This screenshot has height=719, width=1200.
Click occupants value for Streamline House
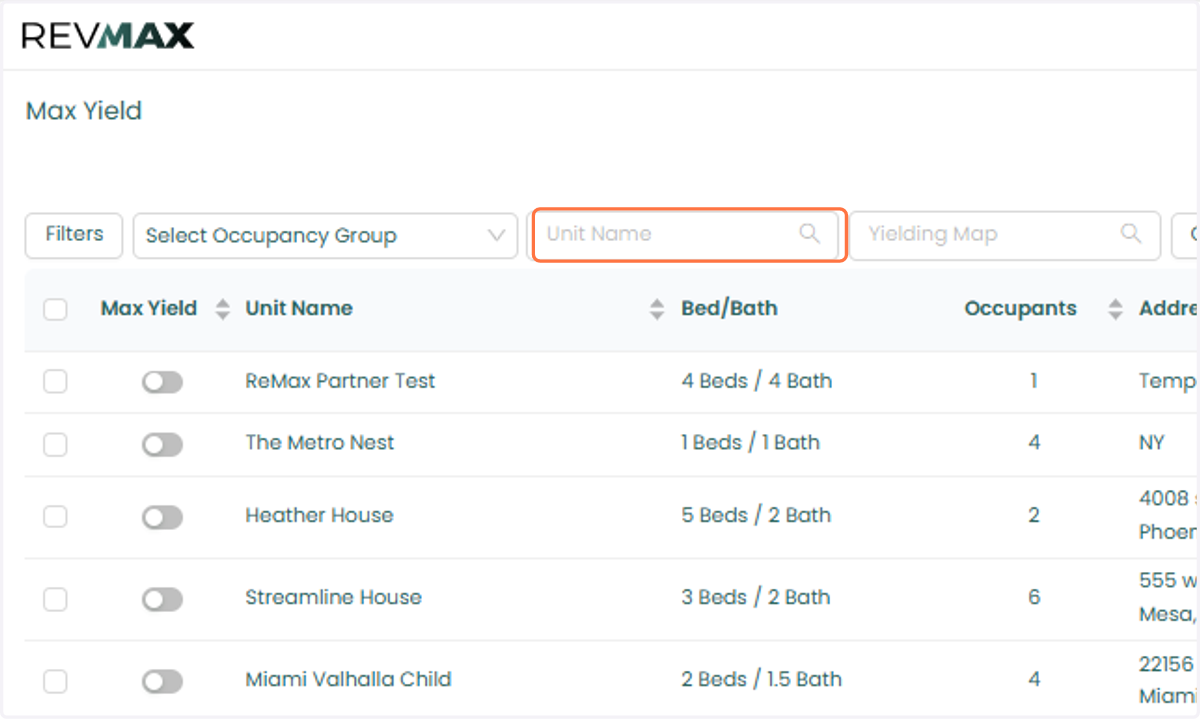(1034, 597)
